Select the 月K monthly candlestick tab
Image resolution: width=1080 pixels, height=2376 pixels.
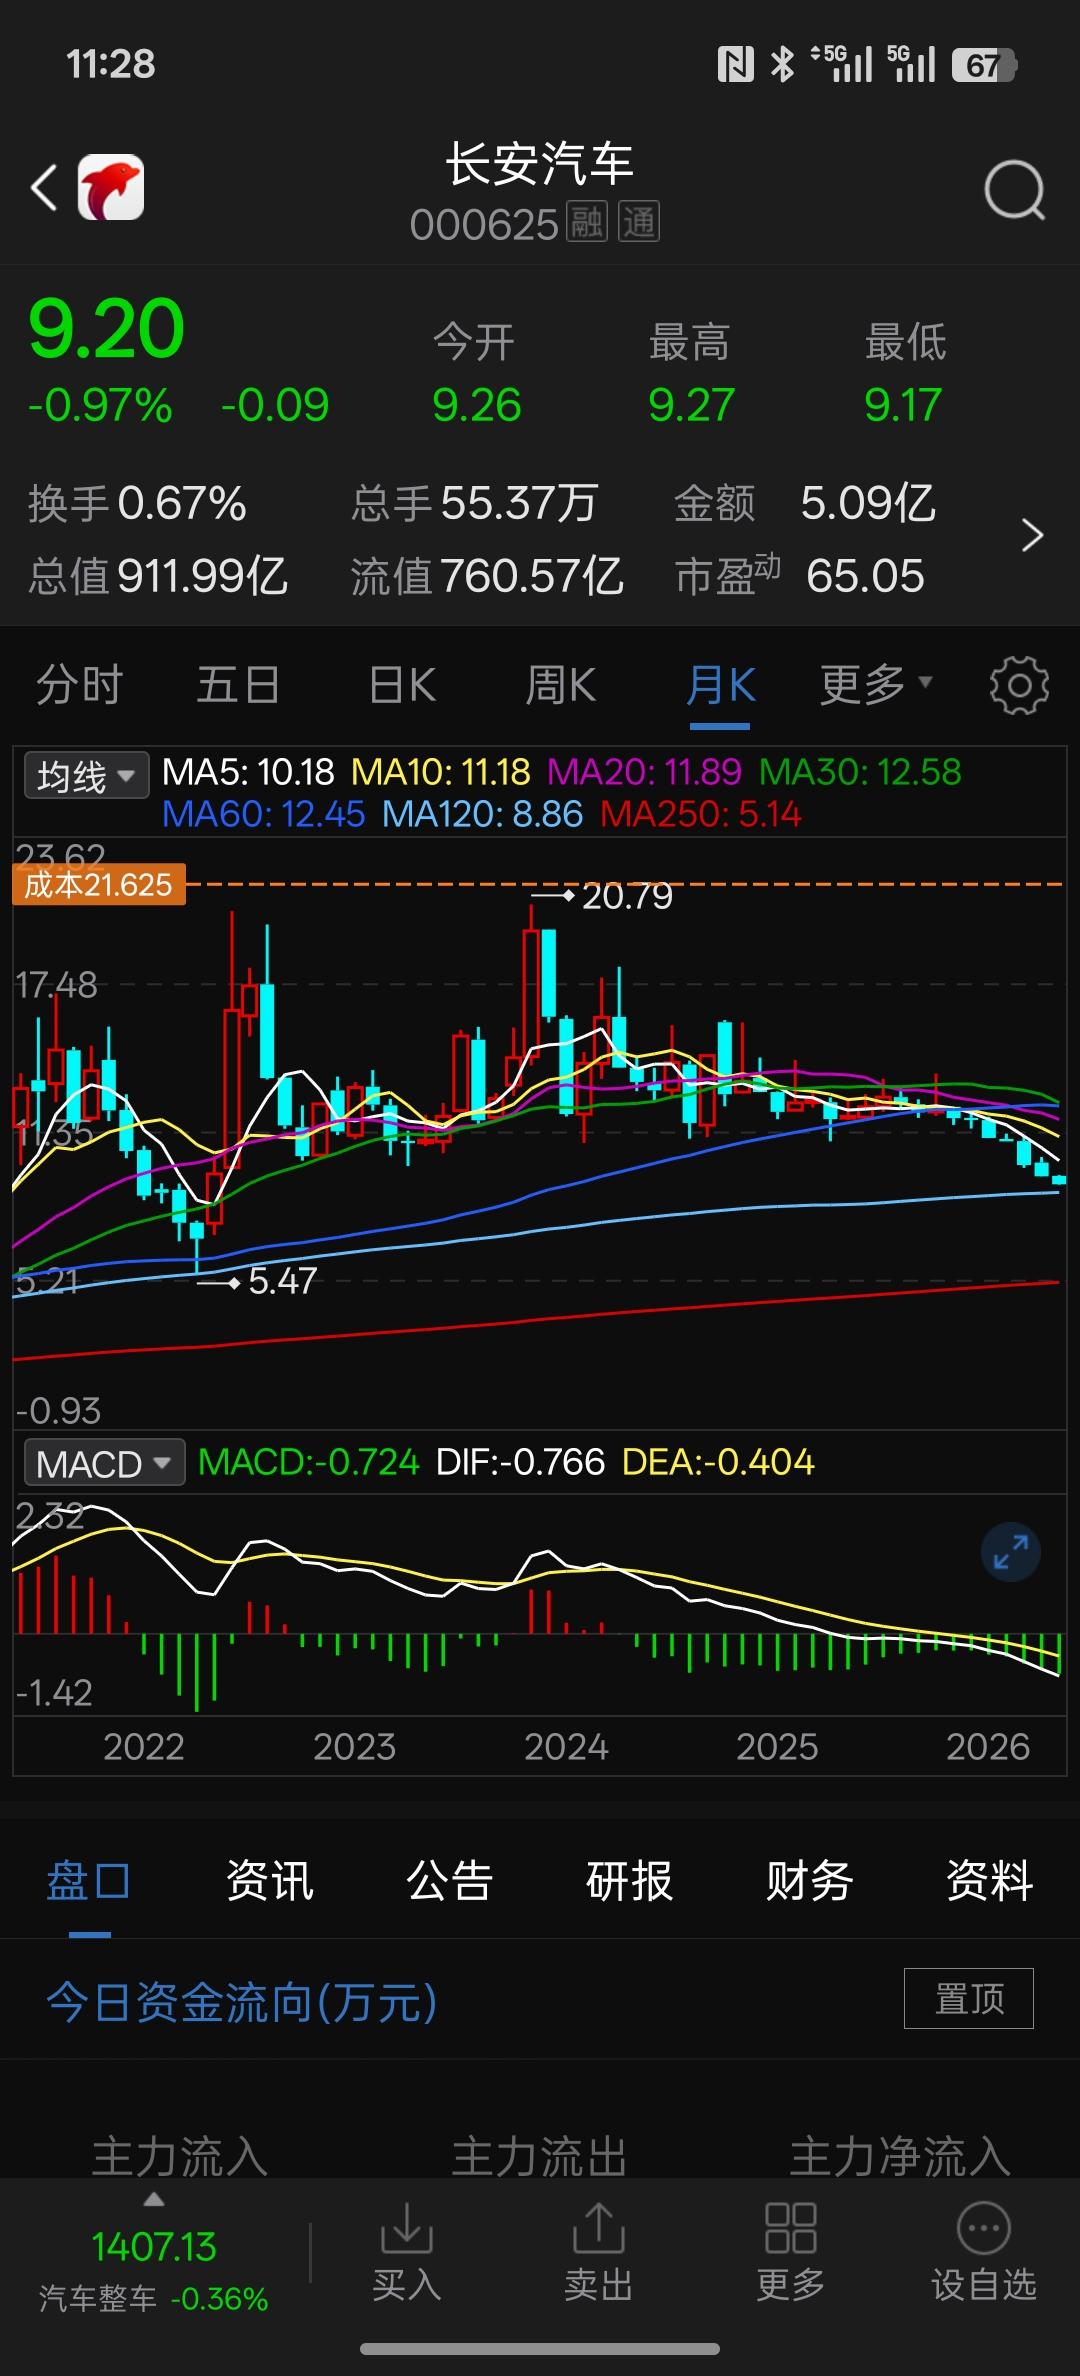coord(720,685)
